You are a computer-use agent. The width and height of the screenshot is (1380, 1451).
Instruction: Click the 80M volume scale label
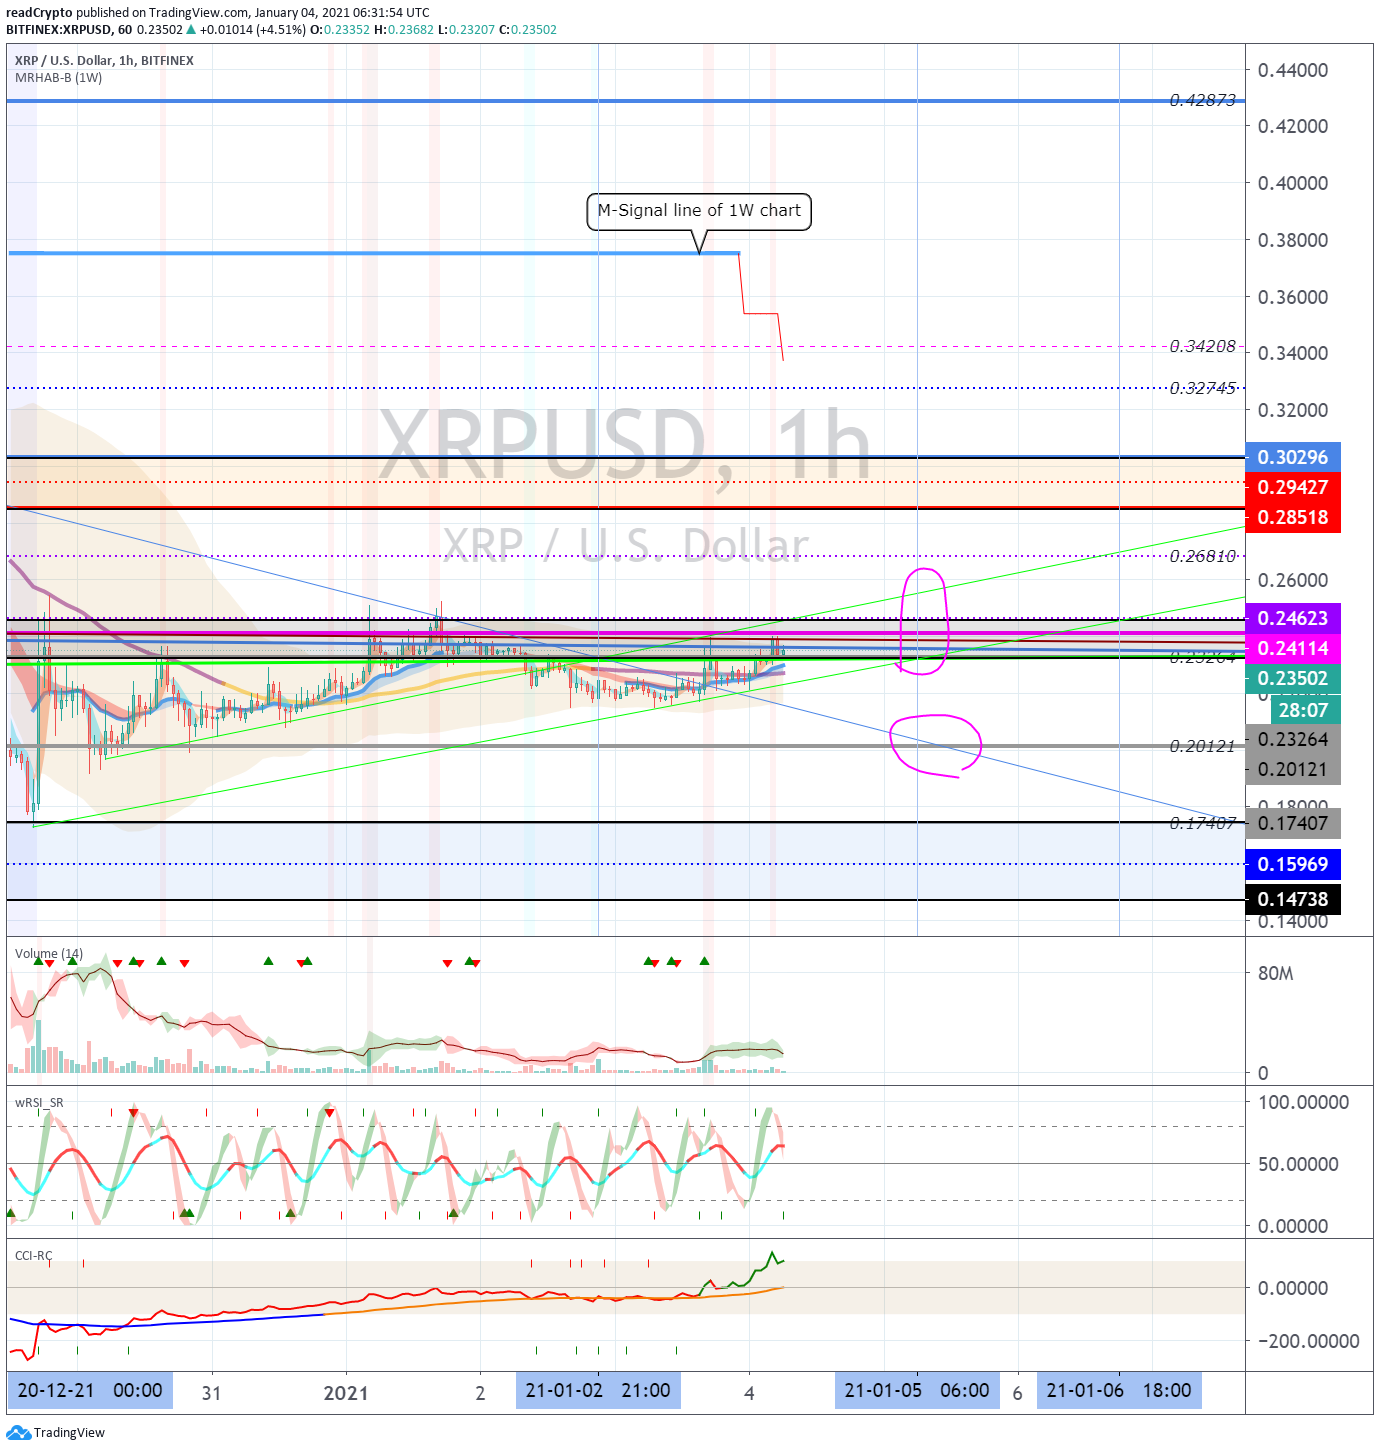[x=1275, y=974]
